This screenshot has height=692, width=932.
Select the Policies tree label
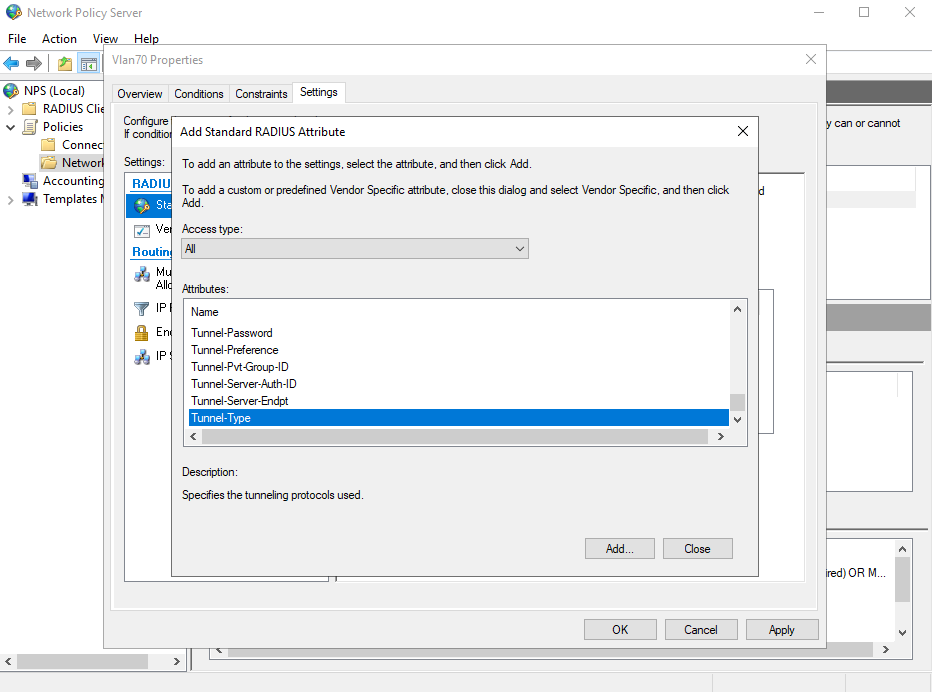point(63,127)
